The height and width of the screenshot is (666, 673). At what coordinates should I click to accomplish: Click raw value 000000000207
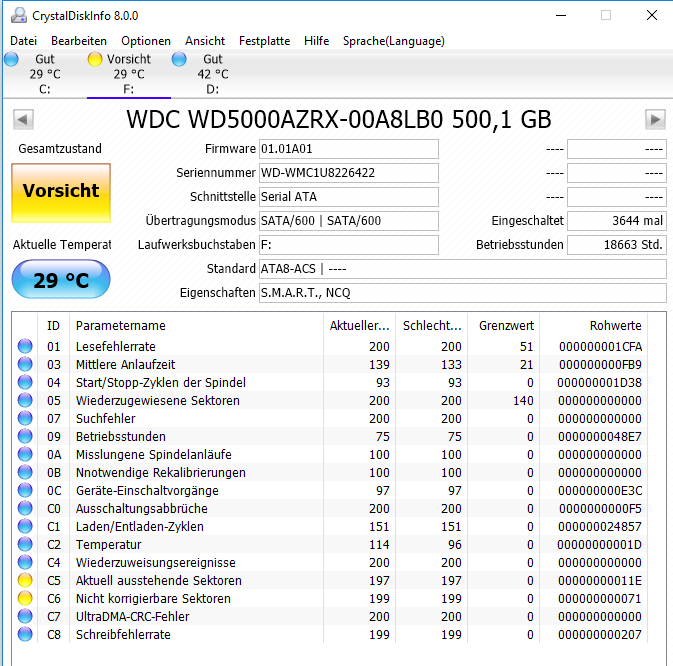(600, 635)
